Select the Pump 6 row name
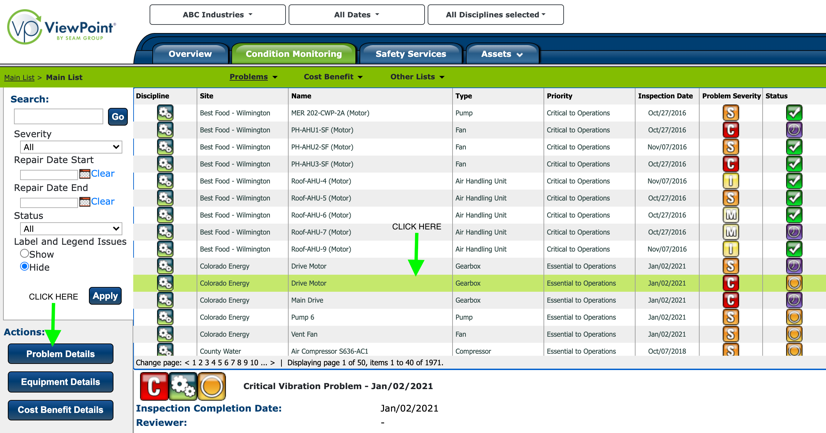Image resolution: width=826 pixels, height=433 pixels. [303, 317]
